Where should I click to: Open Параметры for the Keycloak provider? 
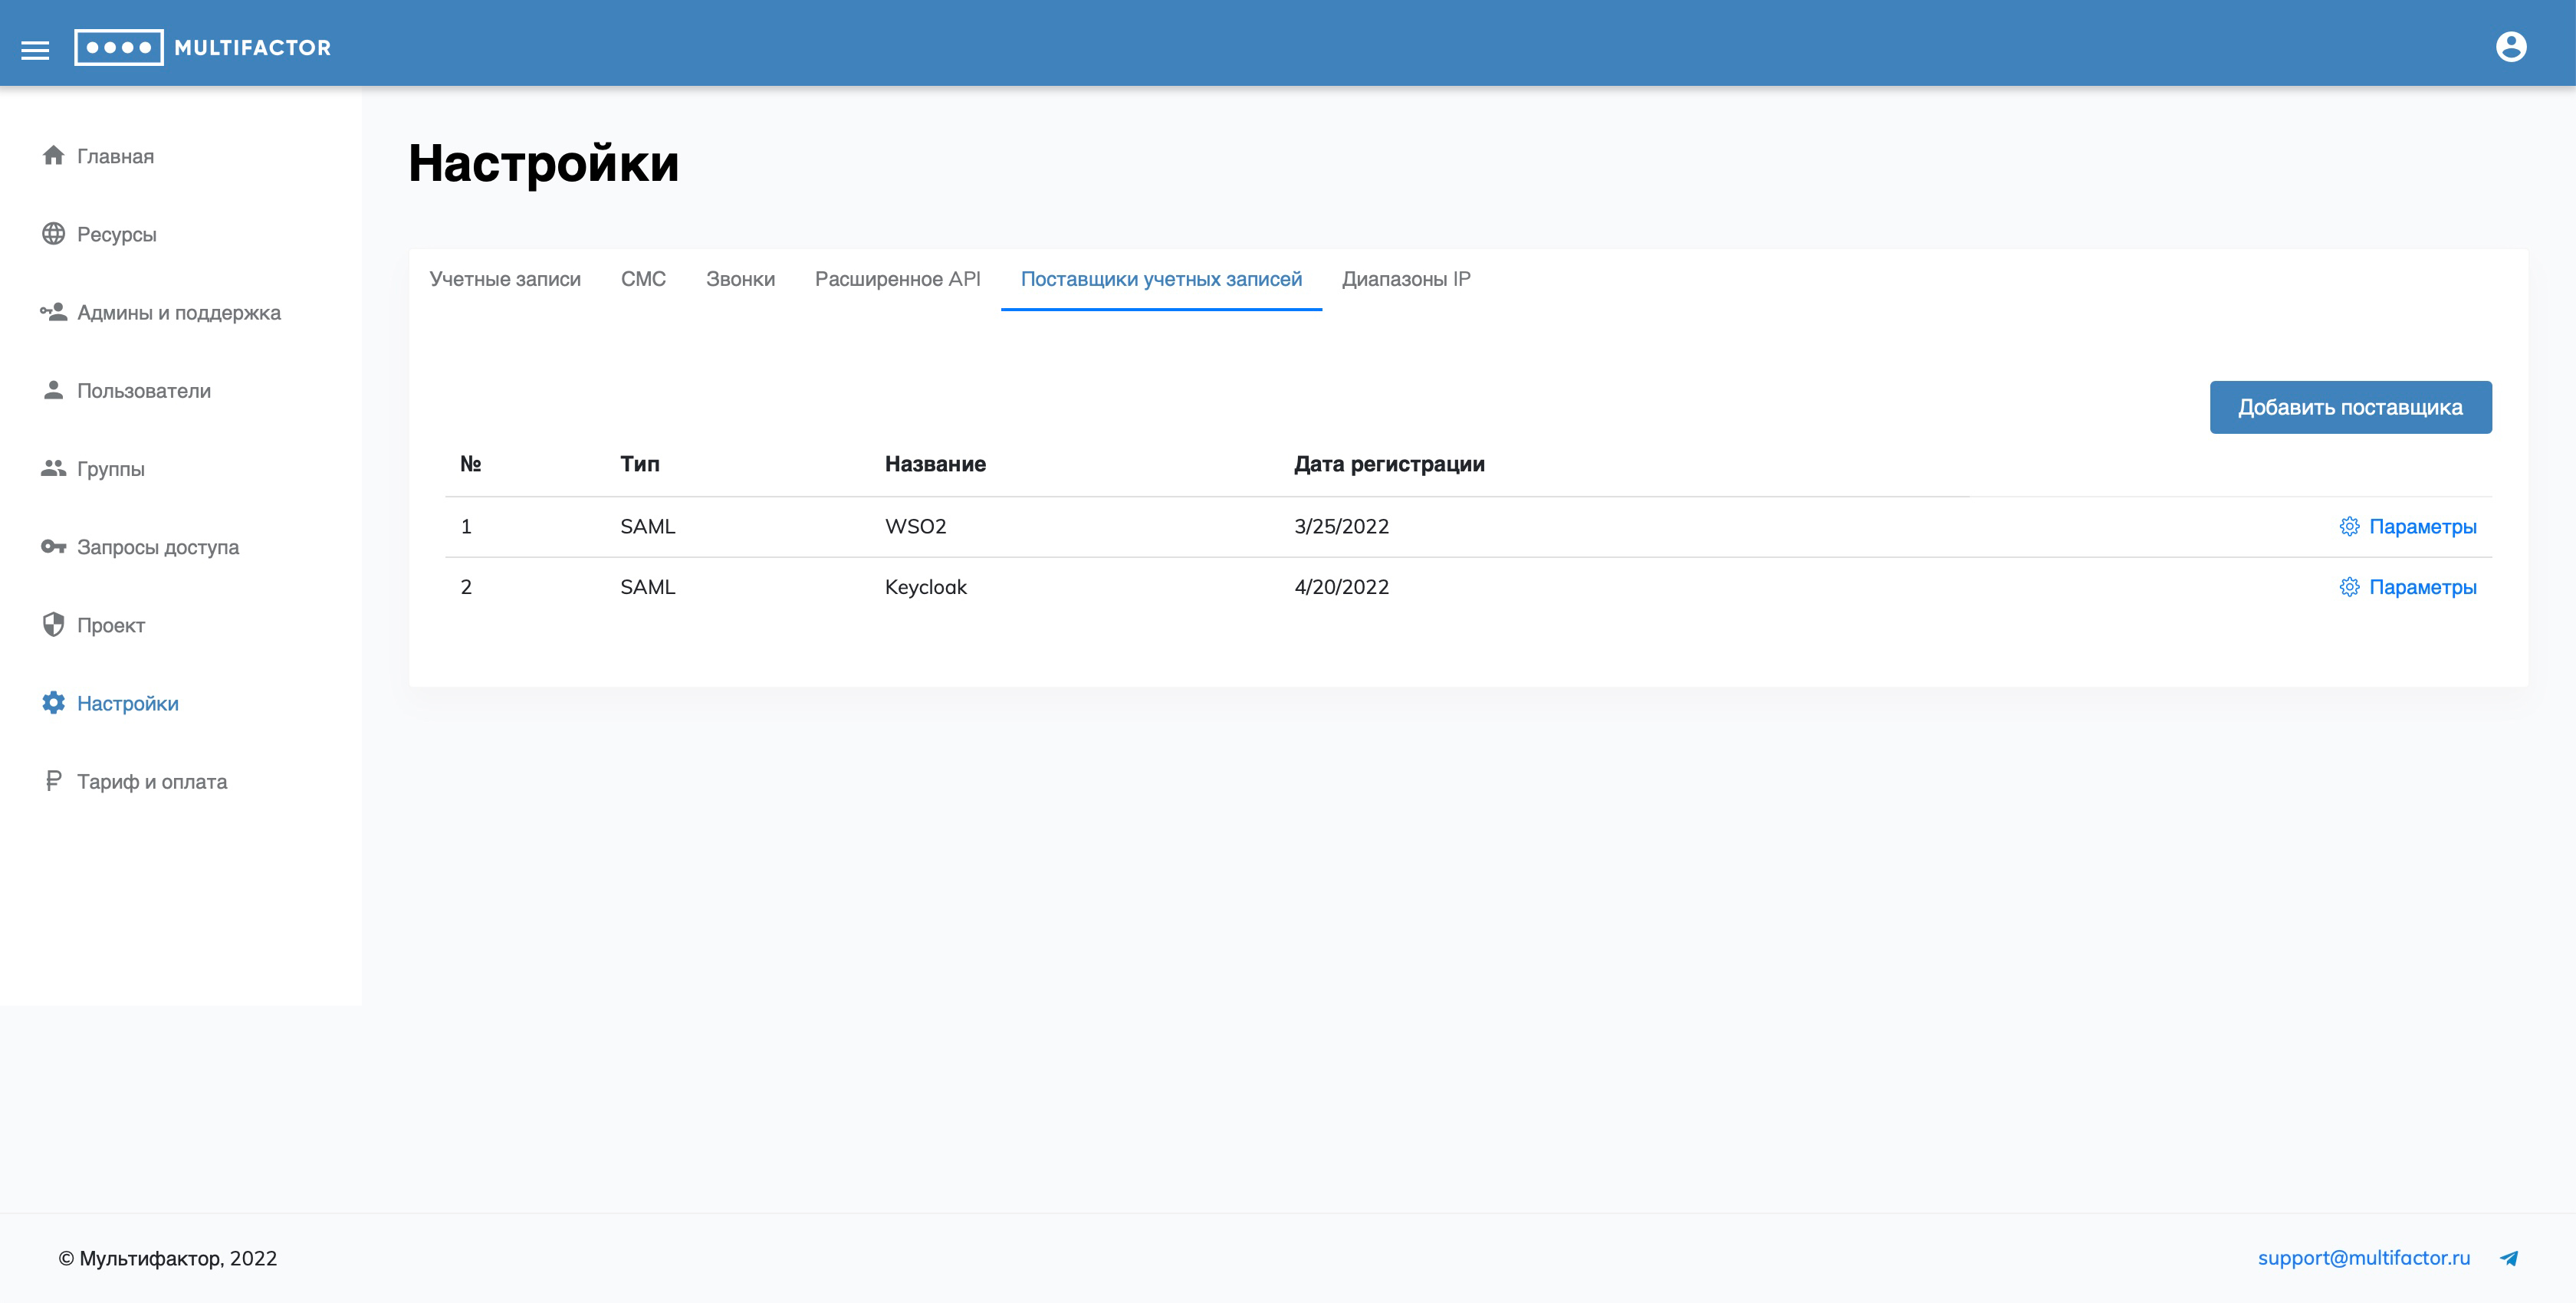click(x=2421, y=587)
